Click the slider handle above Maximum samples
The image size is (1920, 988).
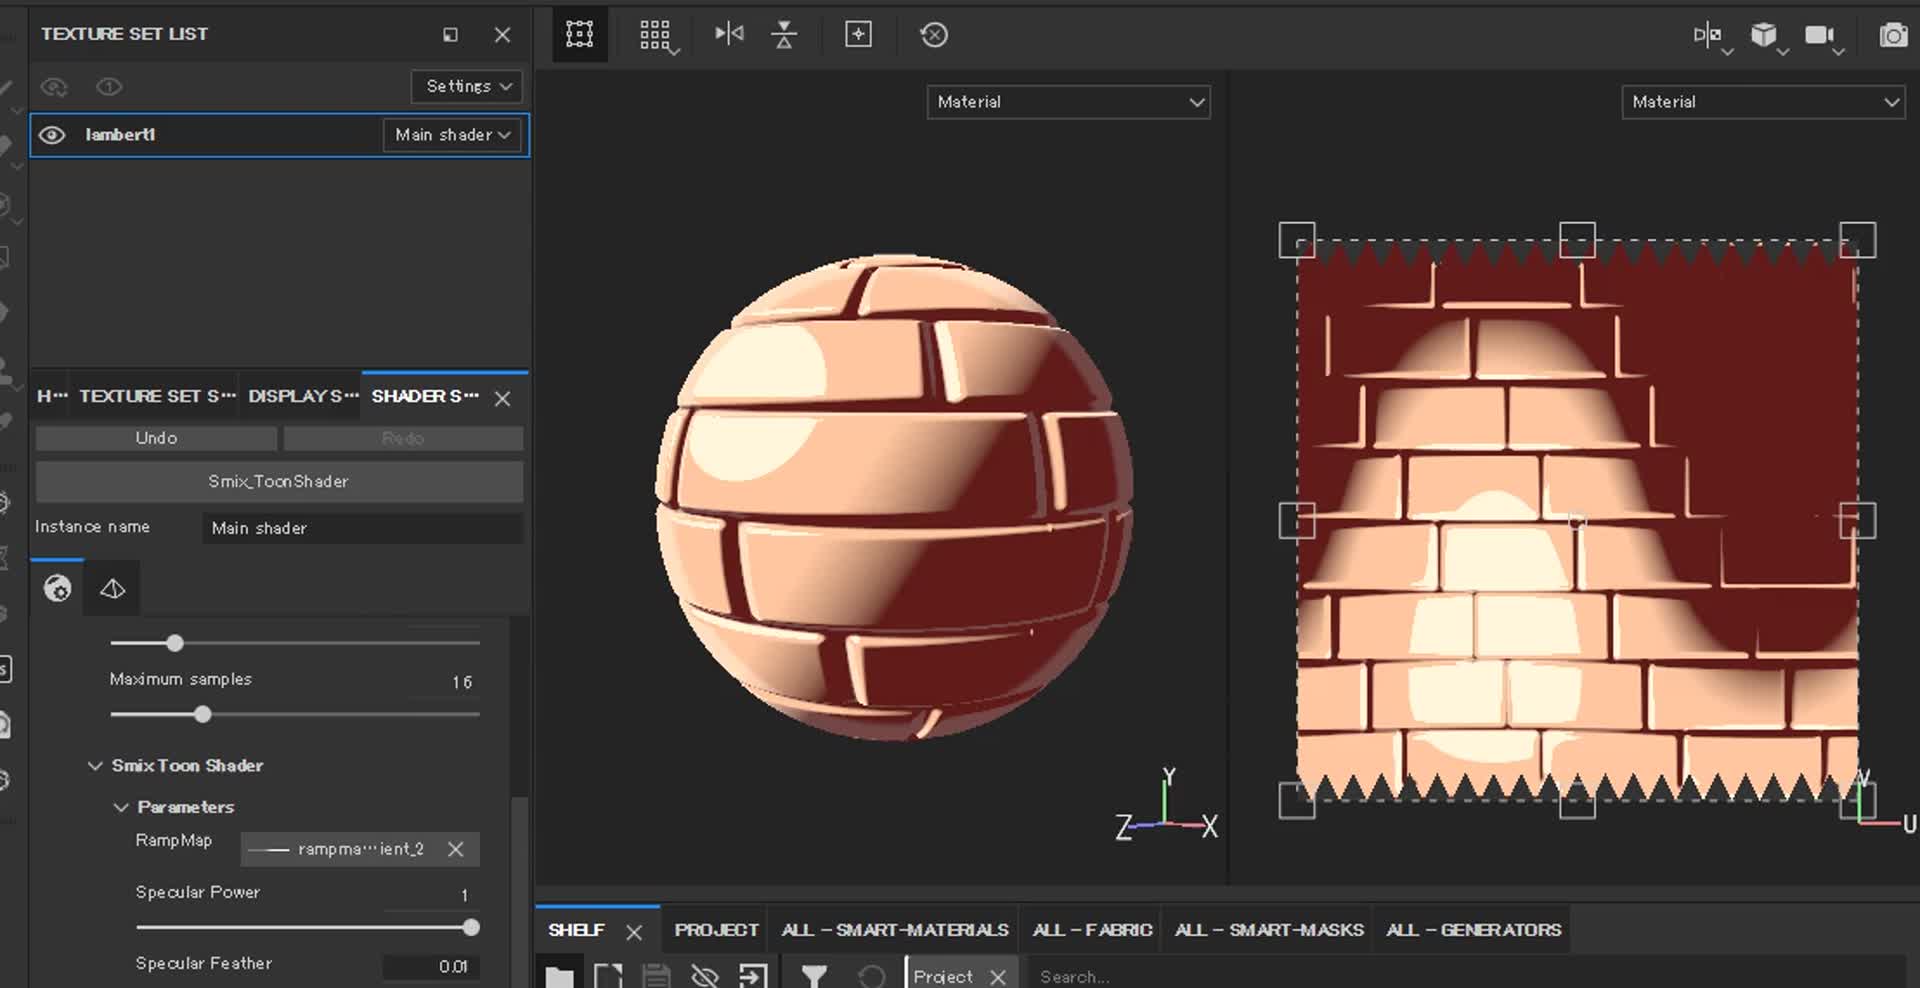175,643
